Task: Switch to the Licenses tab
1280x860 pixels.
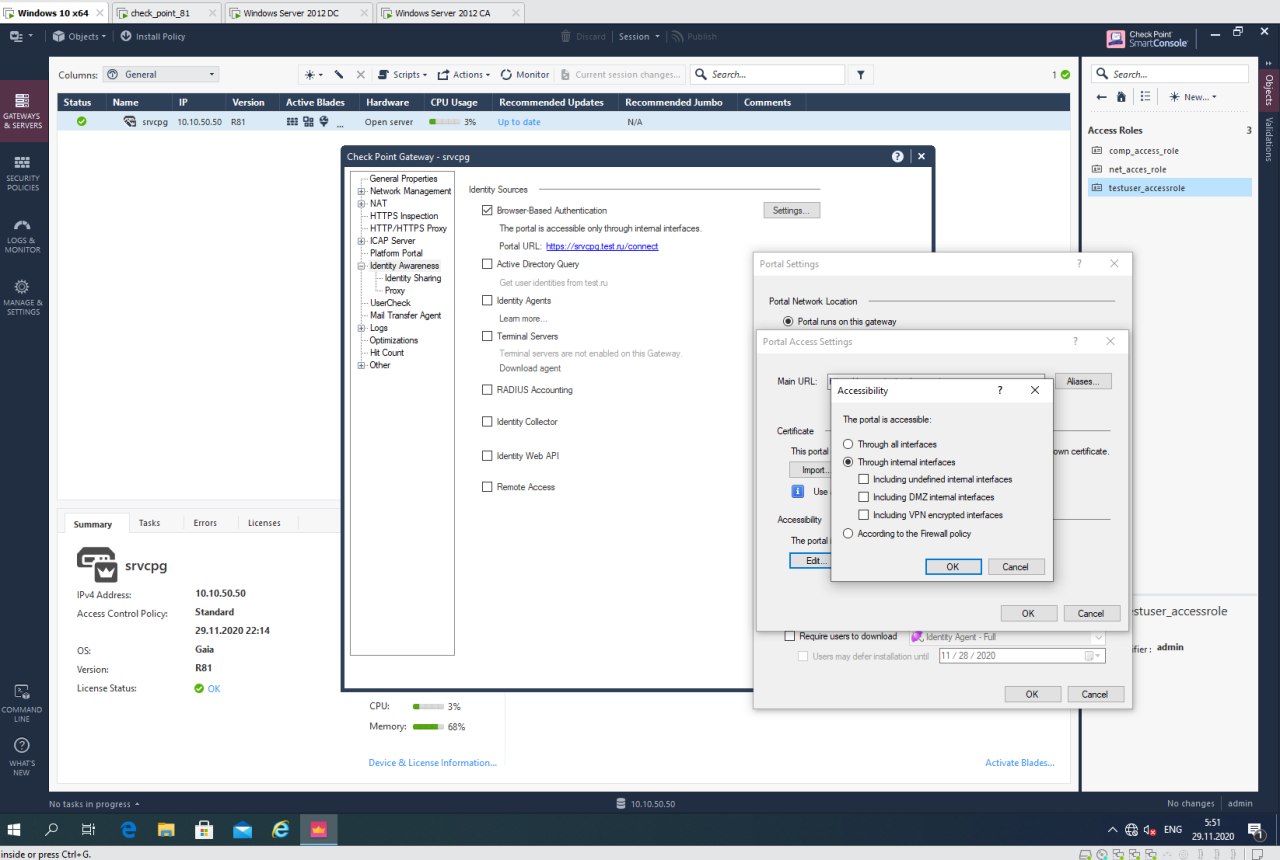Action: (264, 523)
